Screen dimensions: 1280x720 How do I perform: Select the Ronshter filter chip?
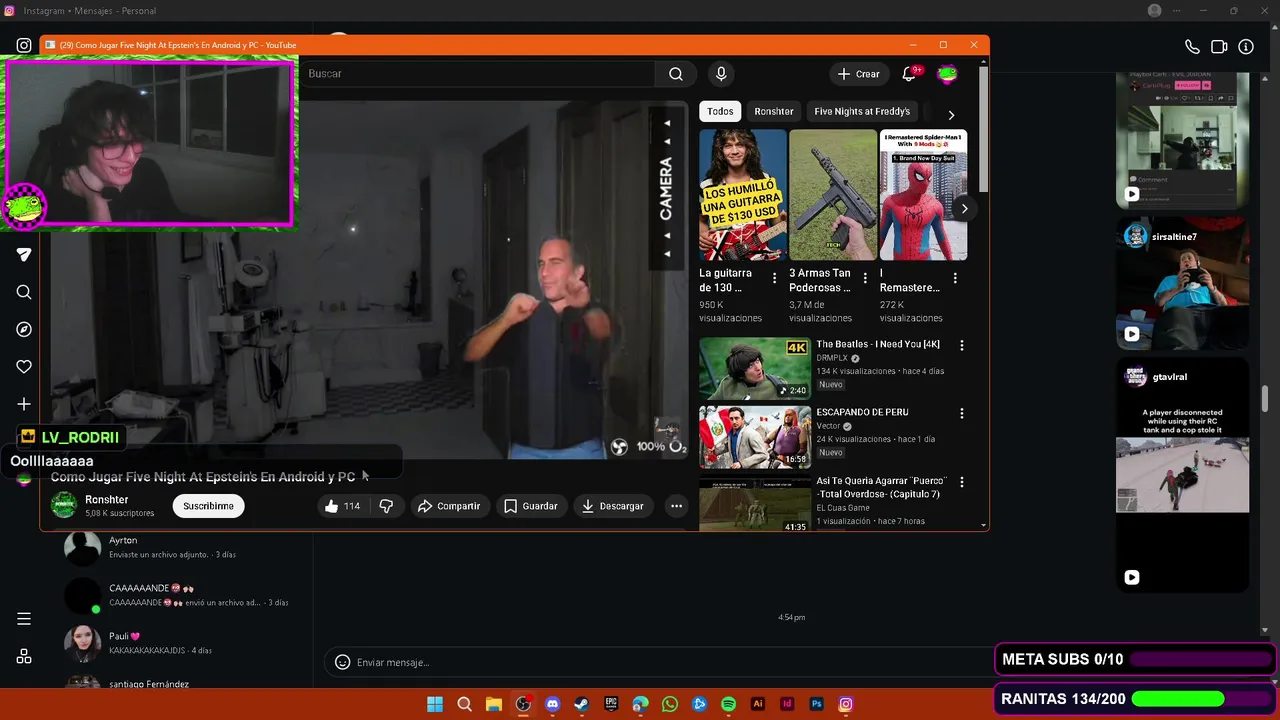click(774, 112)
